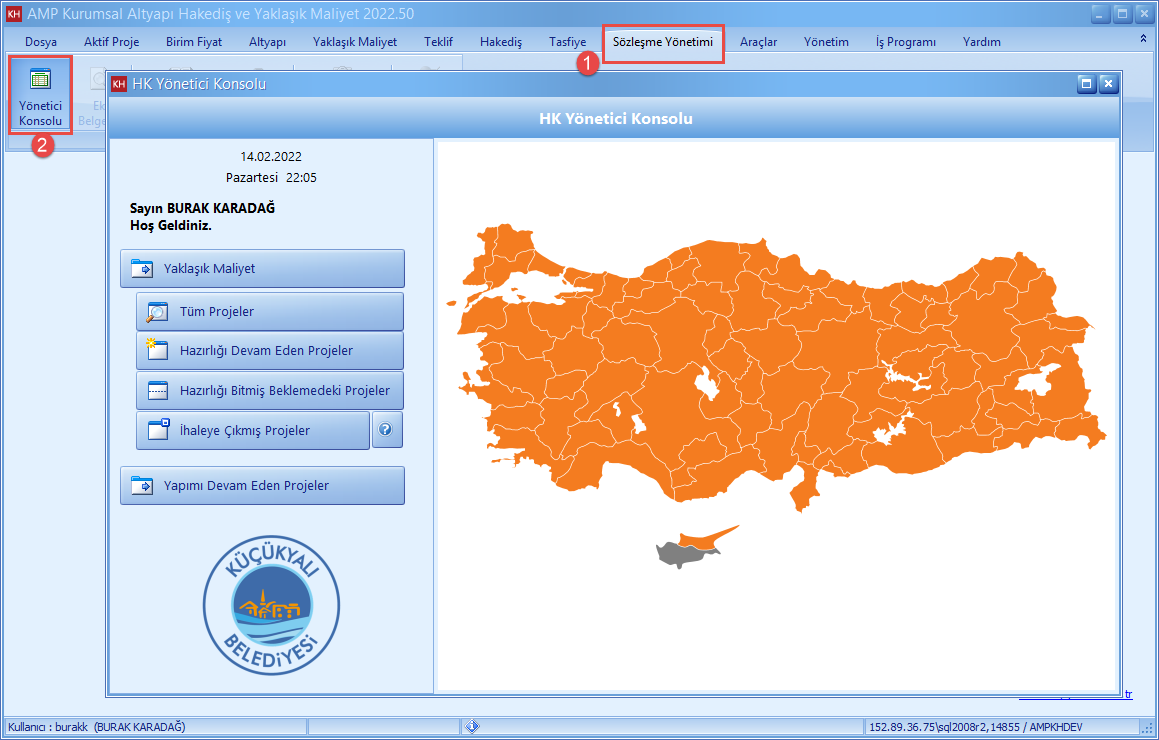Click the help question mark icon
The image size is (1159, 740).
386,431
